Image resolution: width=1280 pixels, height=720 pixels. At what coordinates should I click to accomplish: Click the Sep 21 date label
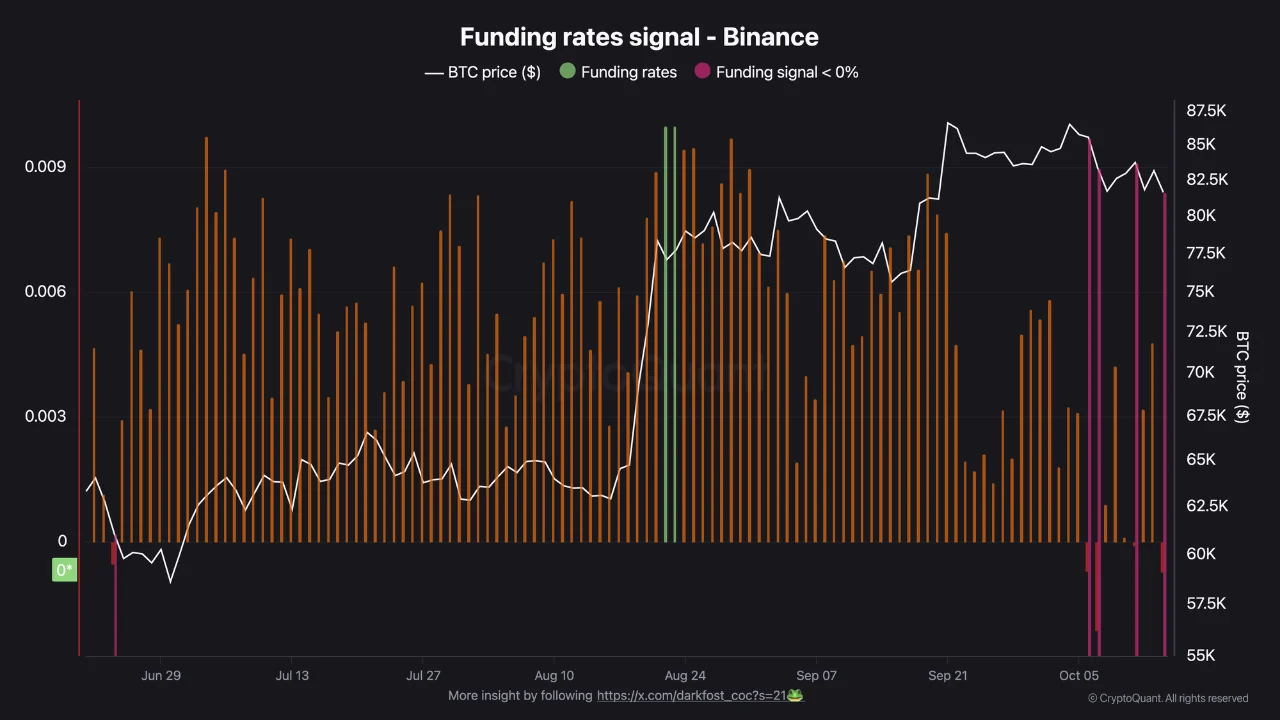point(947,676)
